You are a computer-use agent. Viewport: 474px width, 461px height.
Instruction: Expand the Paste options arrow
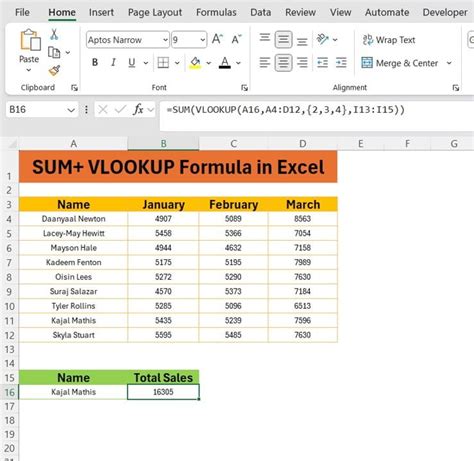coord(29,70)
